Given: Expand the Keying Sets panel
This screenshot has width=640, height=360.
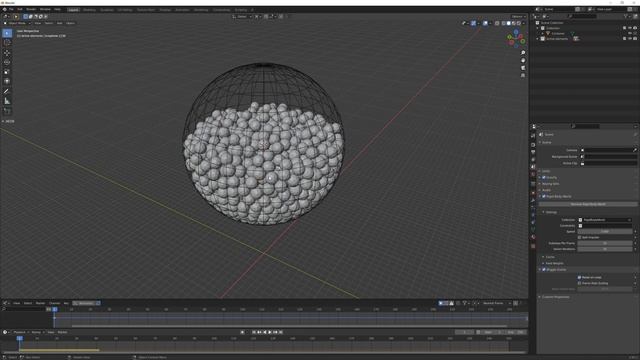Looking at the screenshot, I should pos(549,184).
